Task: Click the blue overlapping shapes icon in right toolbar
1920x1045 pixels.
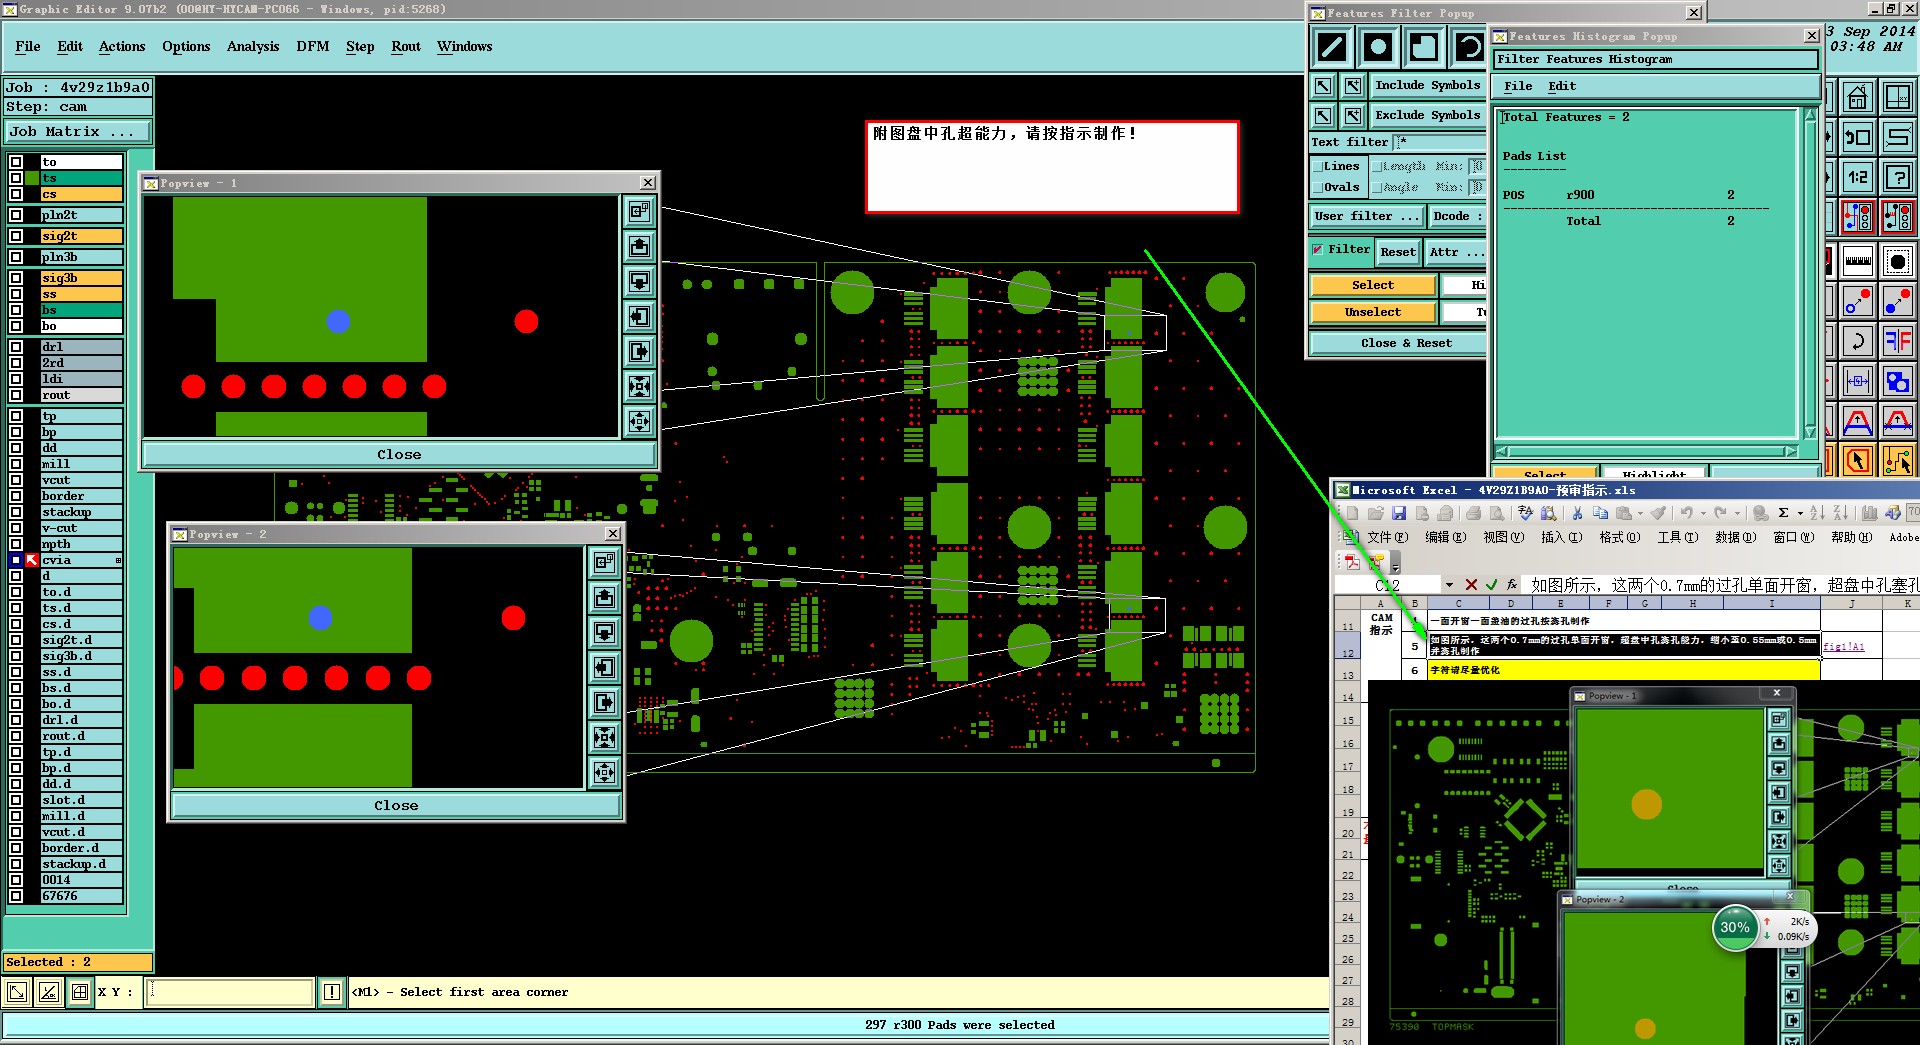Action: tap(1897, 381)
